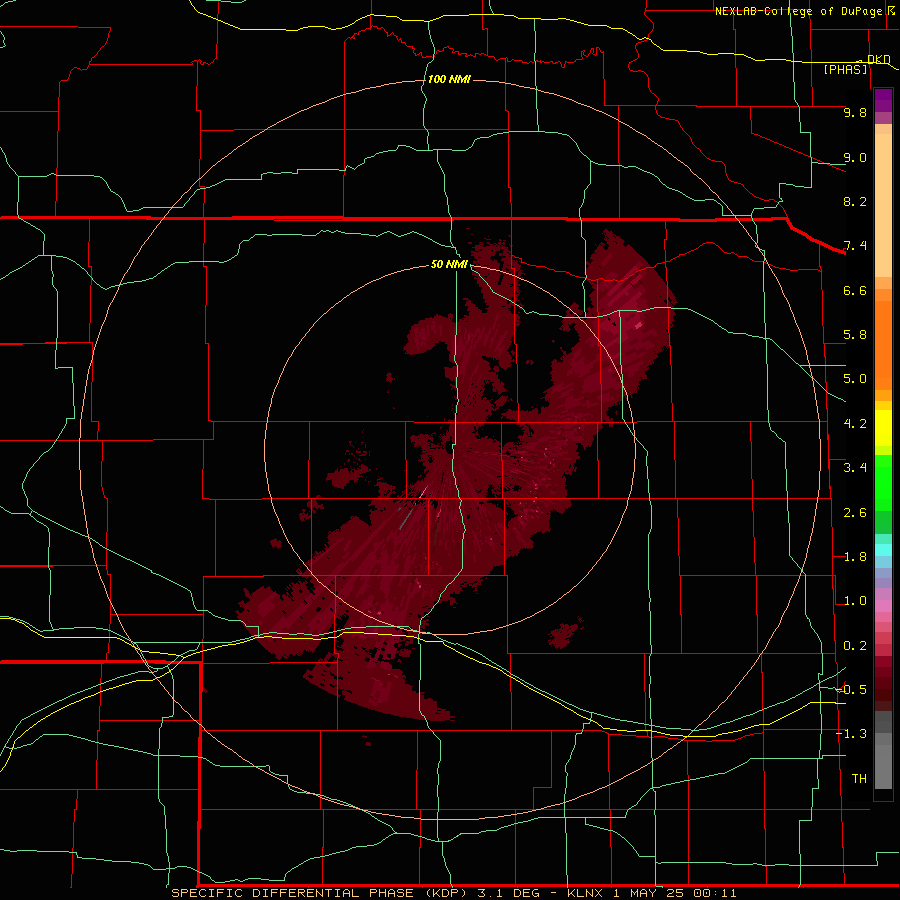Click the 8.2 scale value
Viewport: 900px width, 900px height.
coord(855,201)
